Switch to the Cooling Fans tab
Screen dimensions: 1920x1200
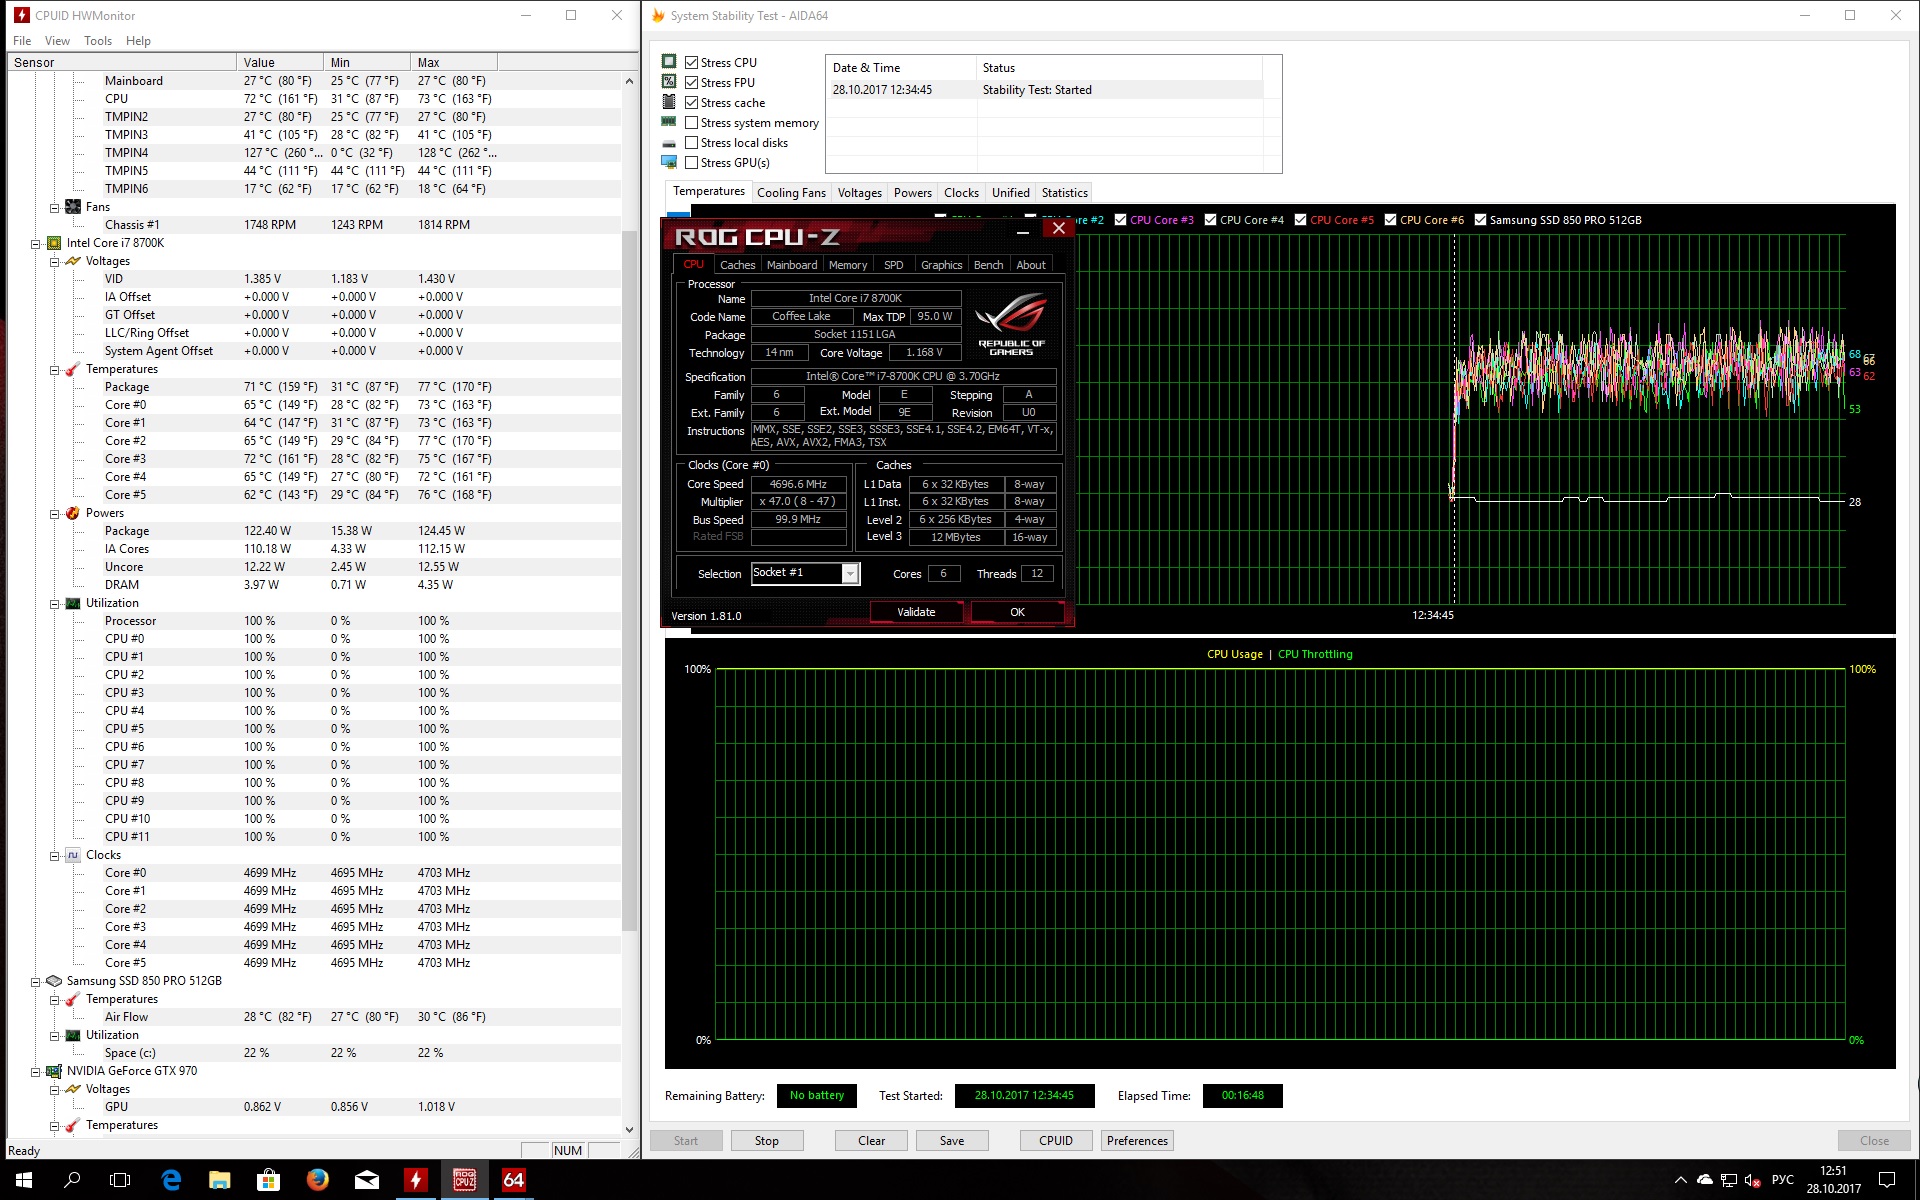[x=791, y=193]
